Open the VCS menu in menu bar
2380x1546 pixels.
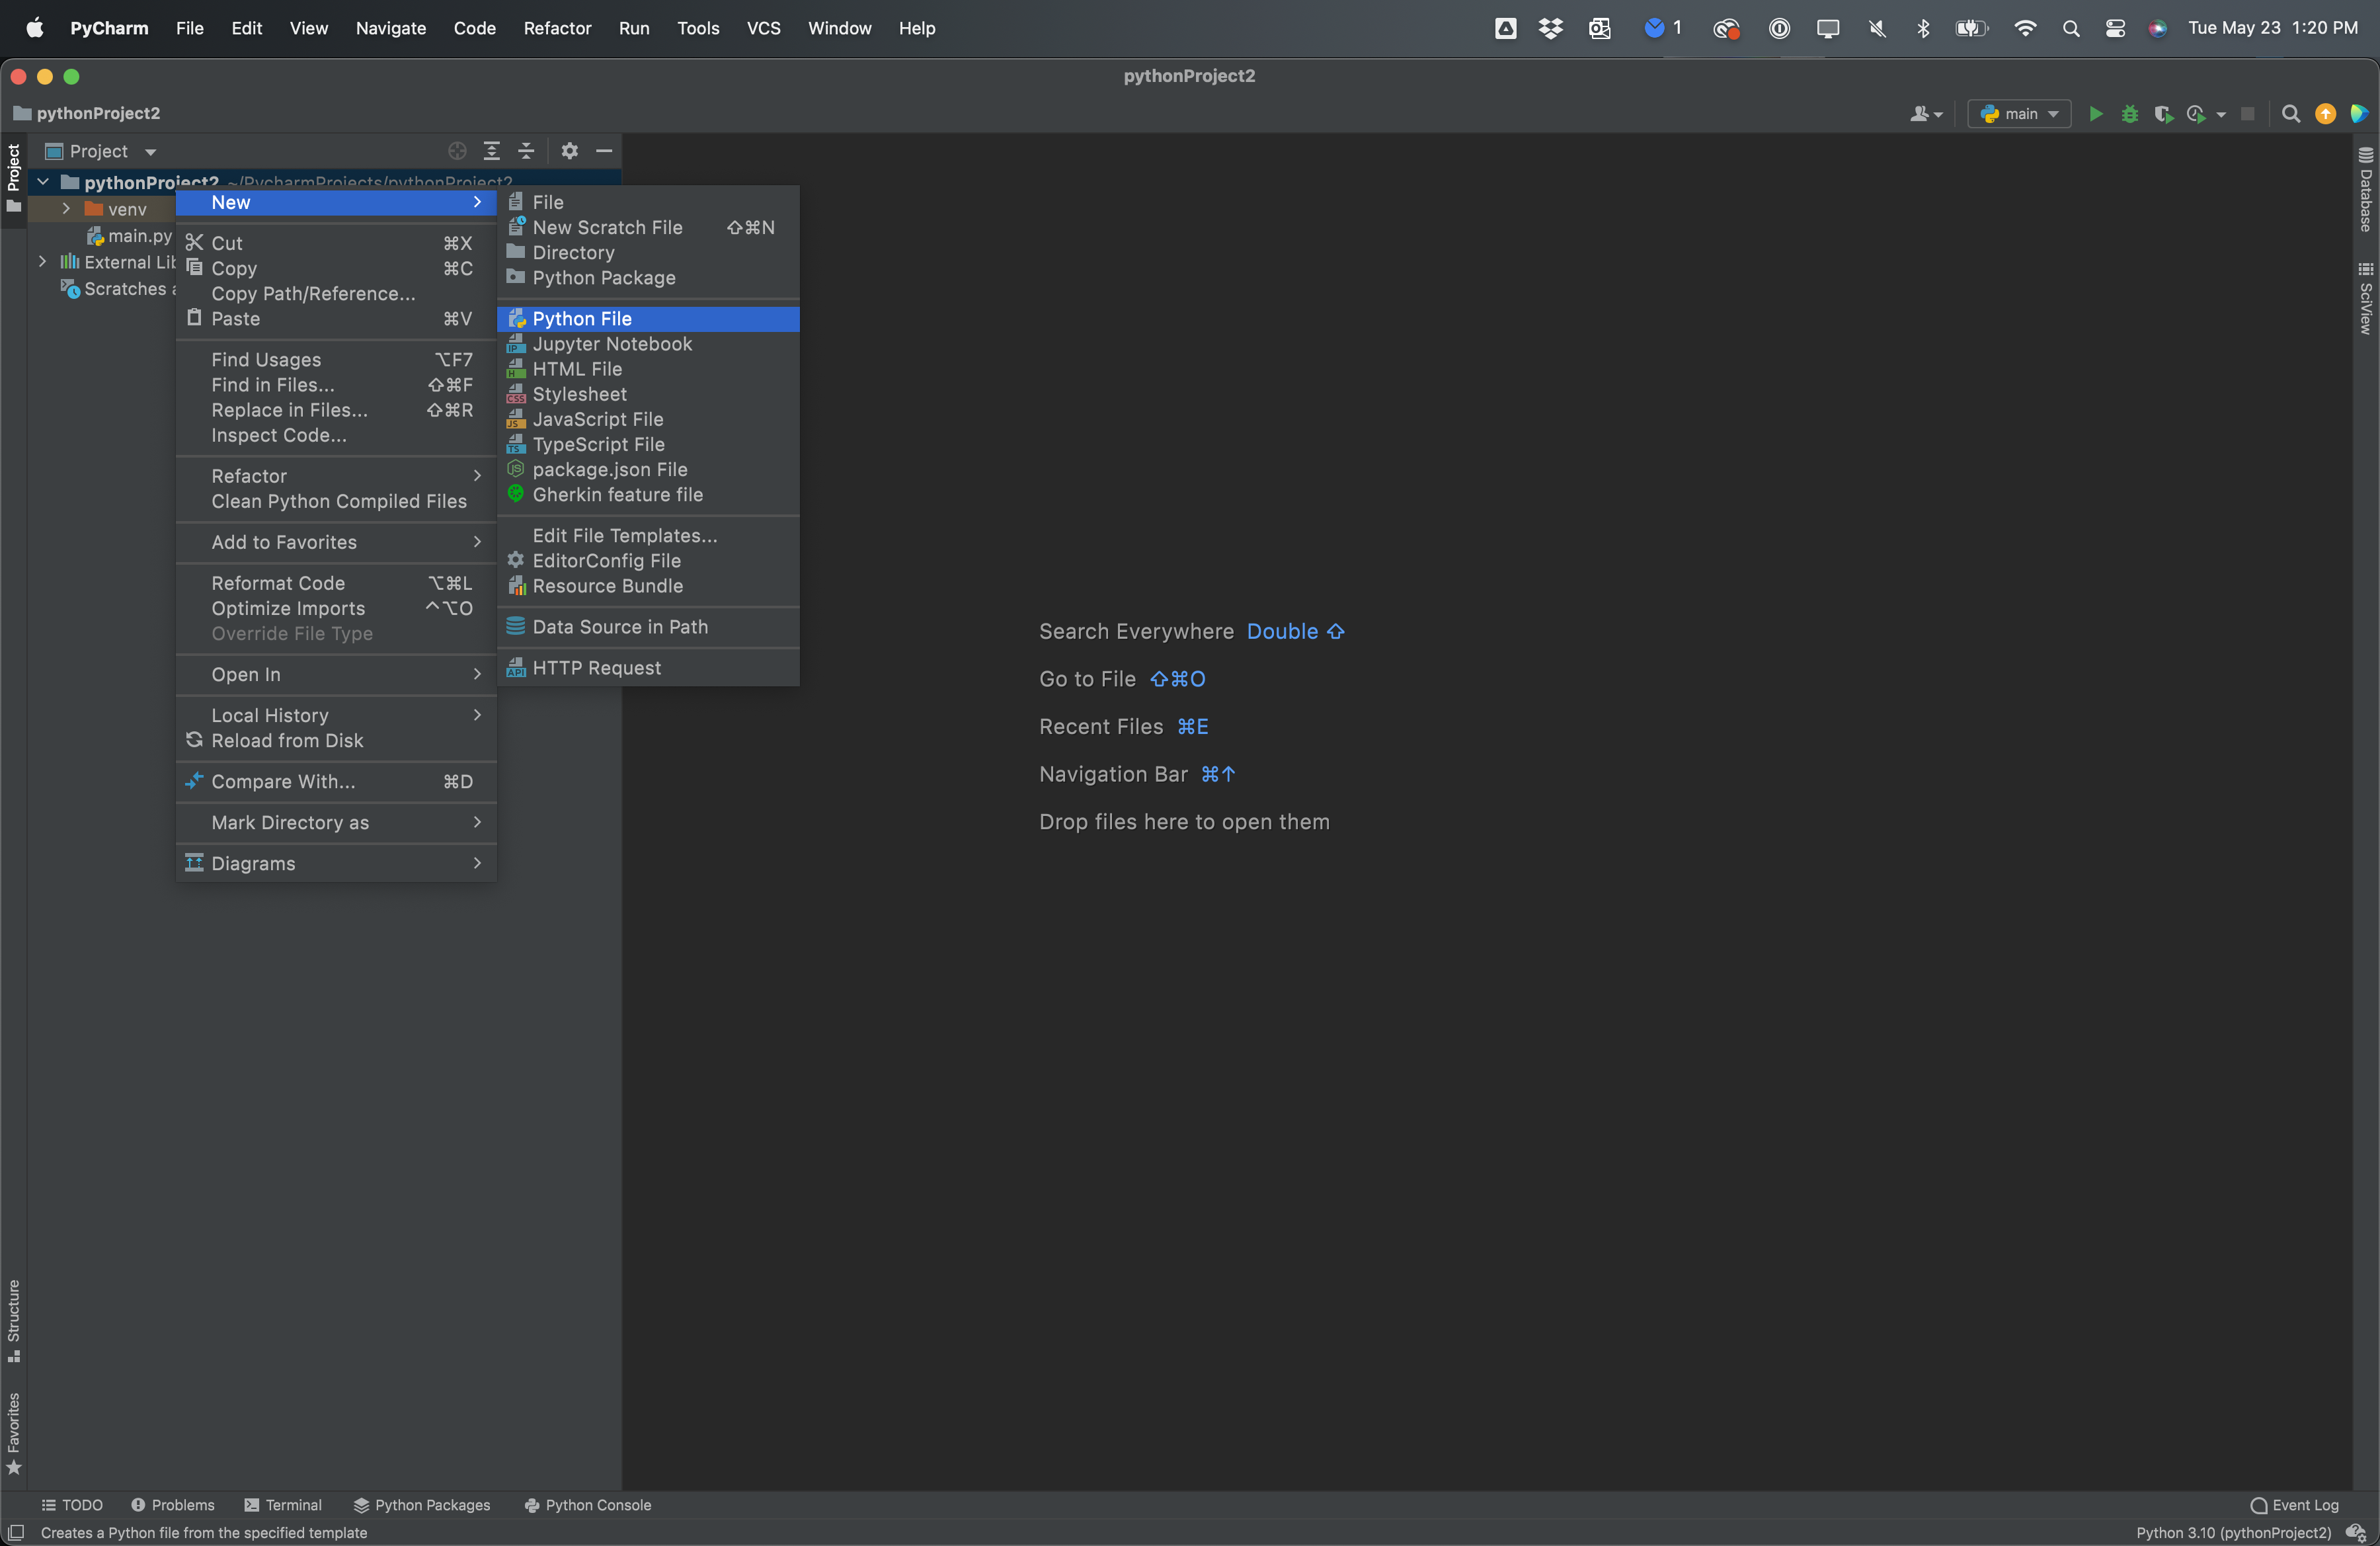[763, 28]
